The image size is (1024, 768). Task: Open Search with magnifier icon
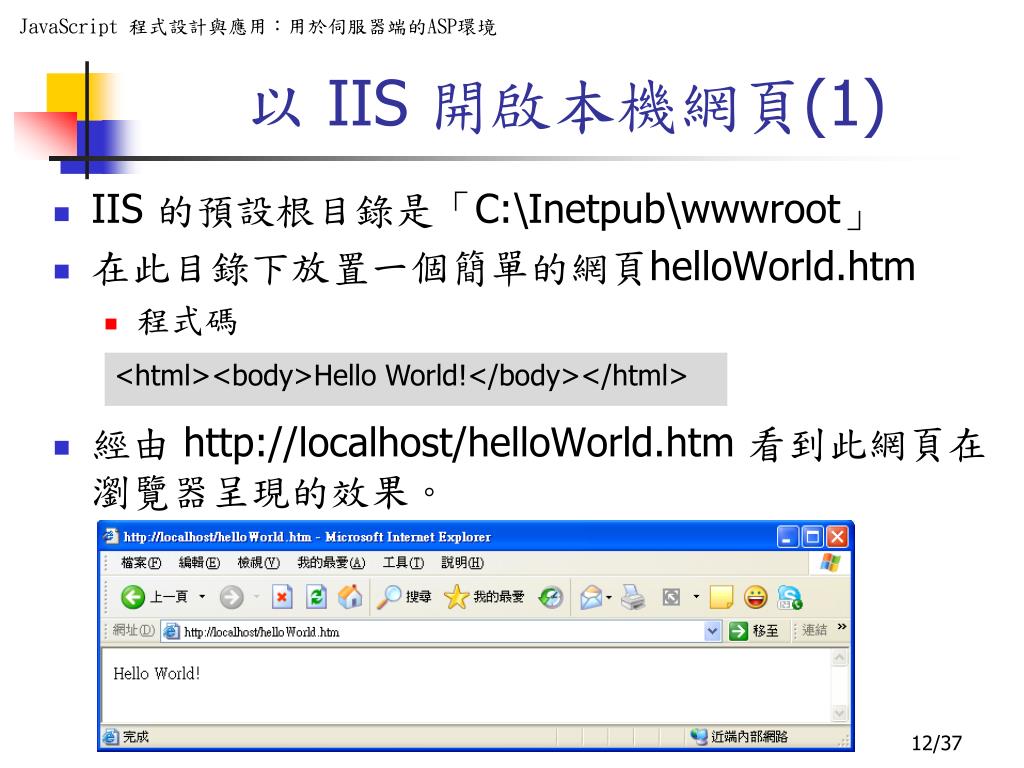389,597
